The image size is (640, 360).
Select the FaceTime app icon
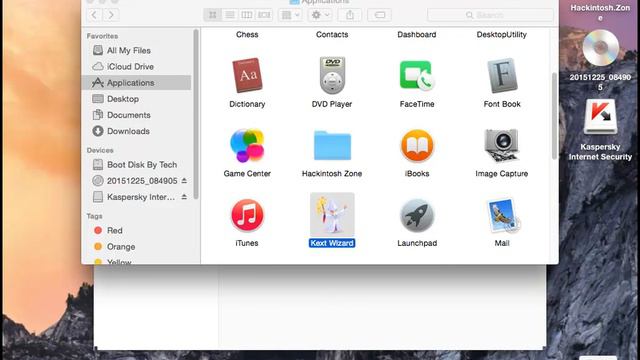417,76
